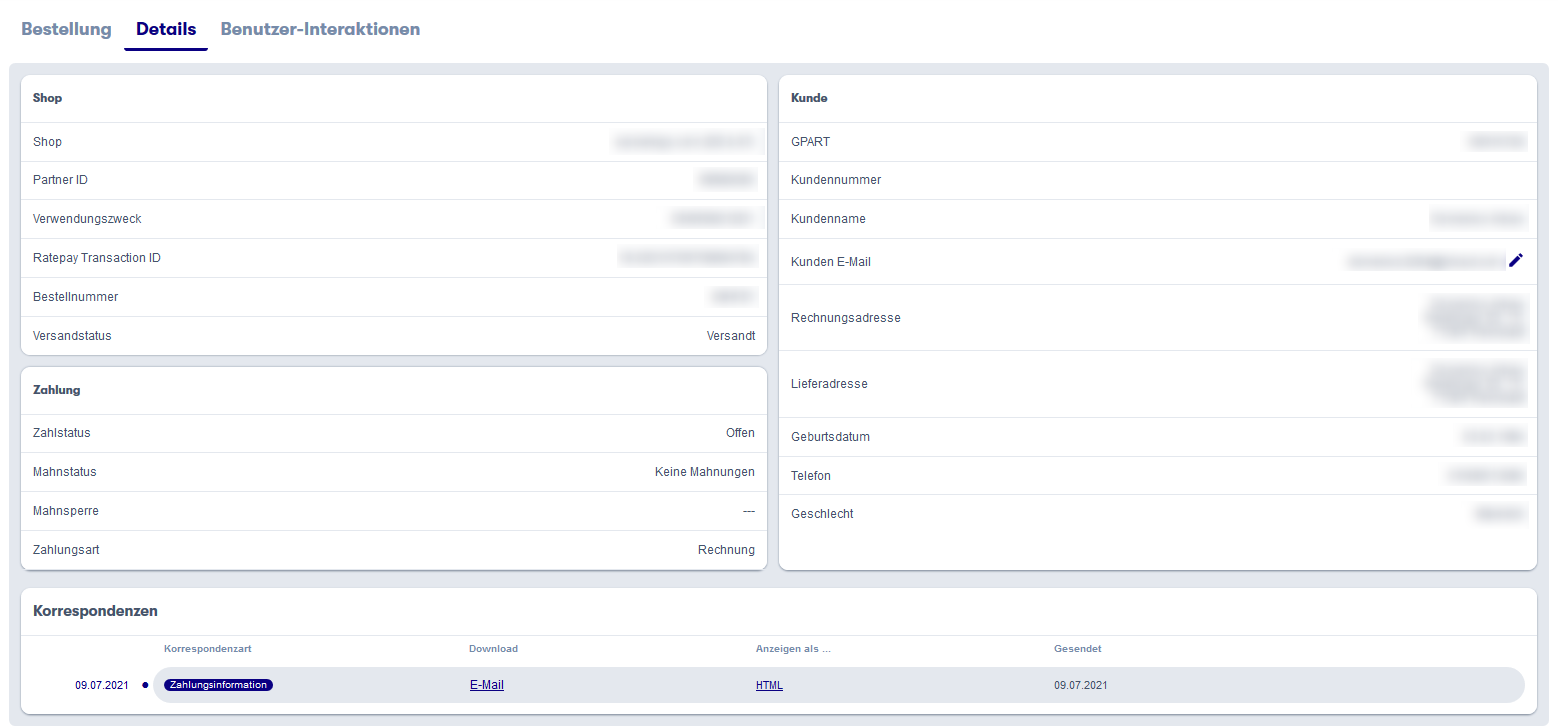Click the Rechnung payment method value

[726, 550]
